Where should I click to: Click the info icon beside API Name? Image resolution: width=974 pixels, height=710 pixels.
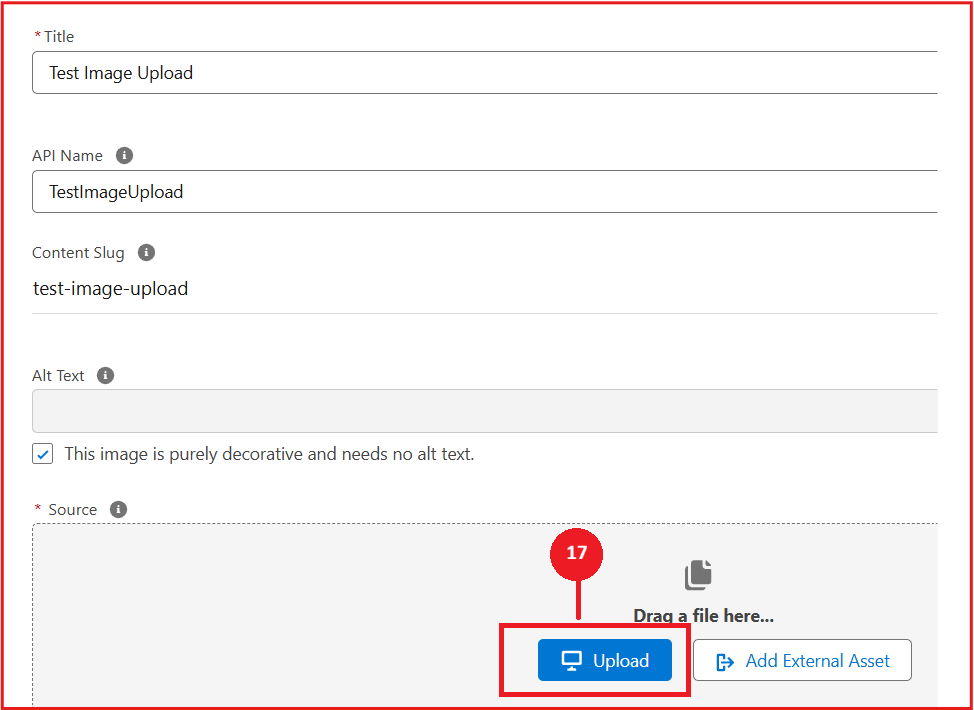tap(124, 156)
